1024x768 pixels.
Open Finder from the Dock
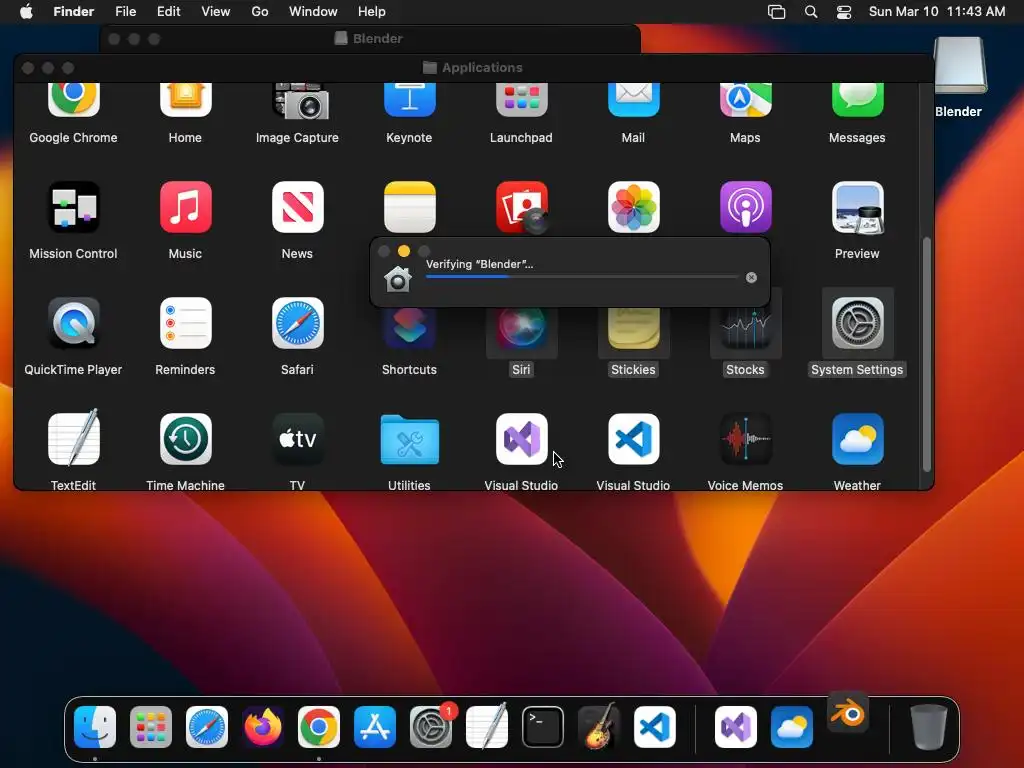95,727
